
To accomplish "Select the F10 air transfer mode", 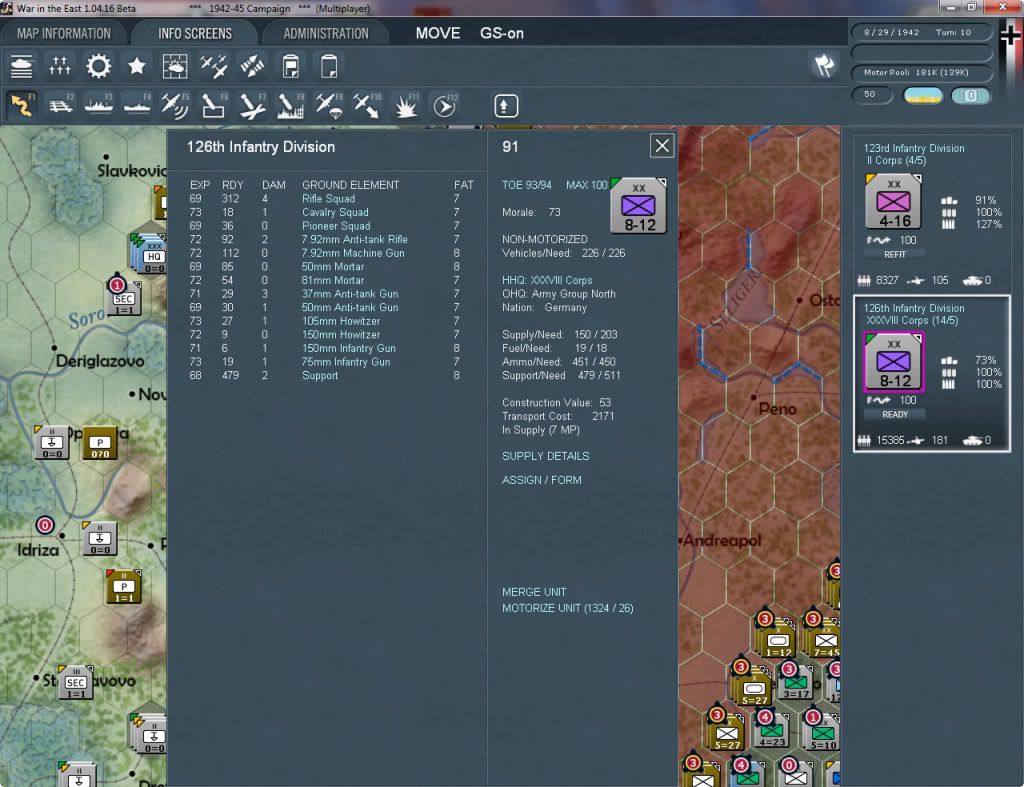I will coord(367,105).
